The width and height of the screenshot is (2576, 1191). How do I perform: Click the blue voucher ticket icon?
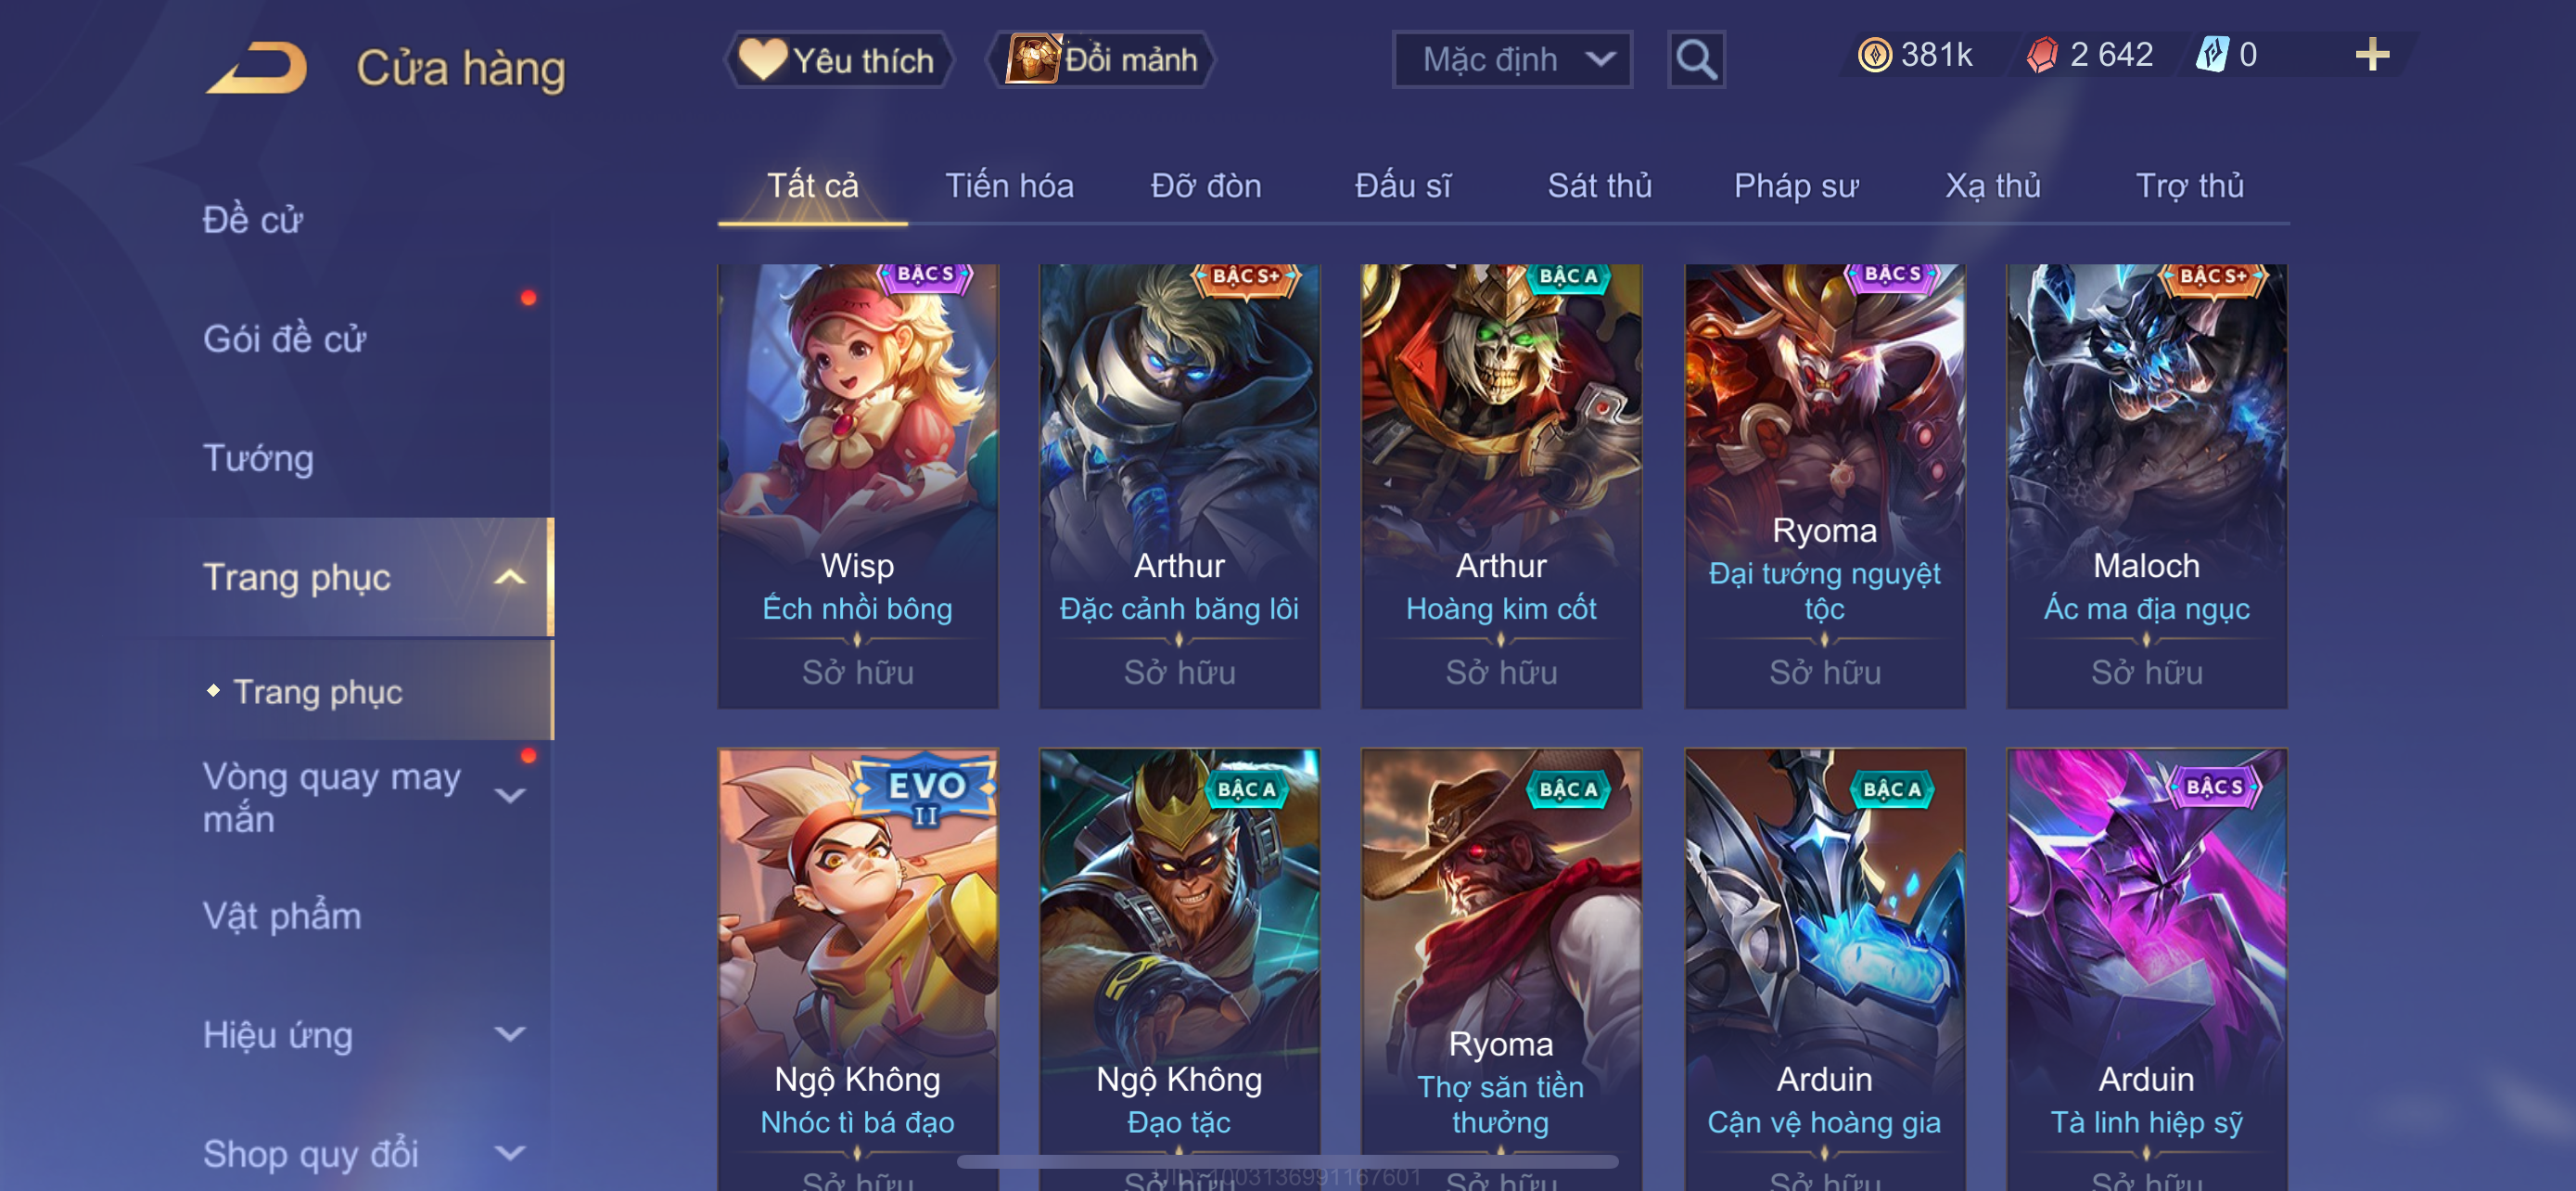pyautogui.click(x=2211, y=55)
